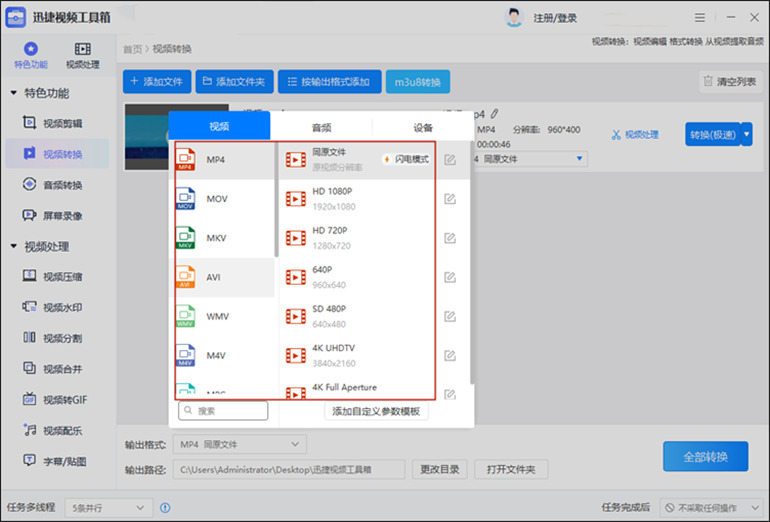Image resolution: width=770 pixels, height=522 pixels.
Task: Open the hamburger menu icon
Action: tap(700, 18)
